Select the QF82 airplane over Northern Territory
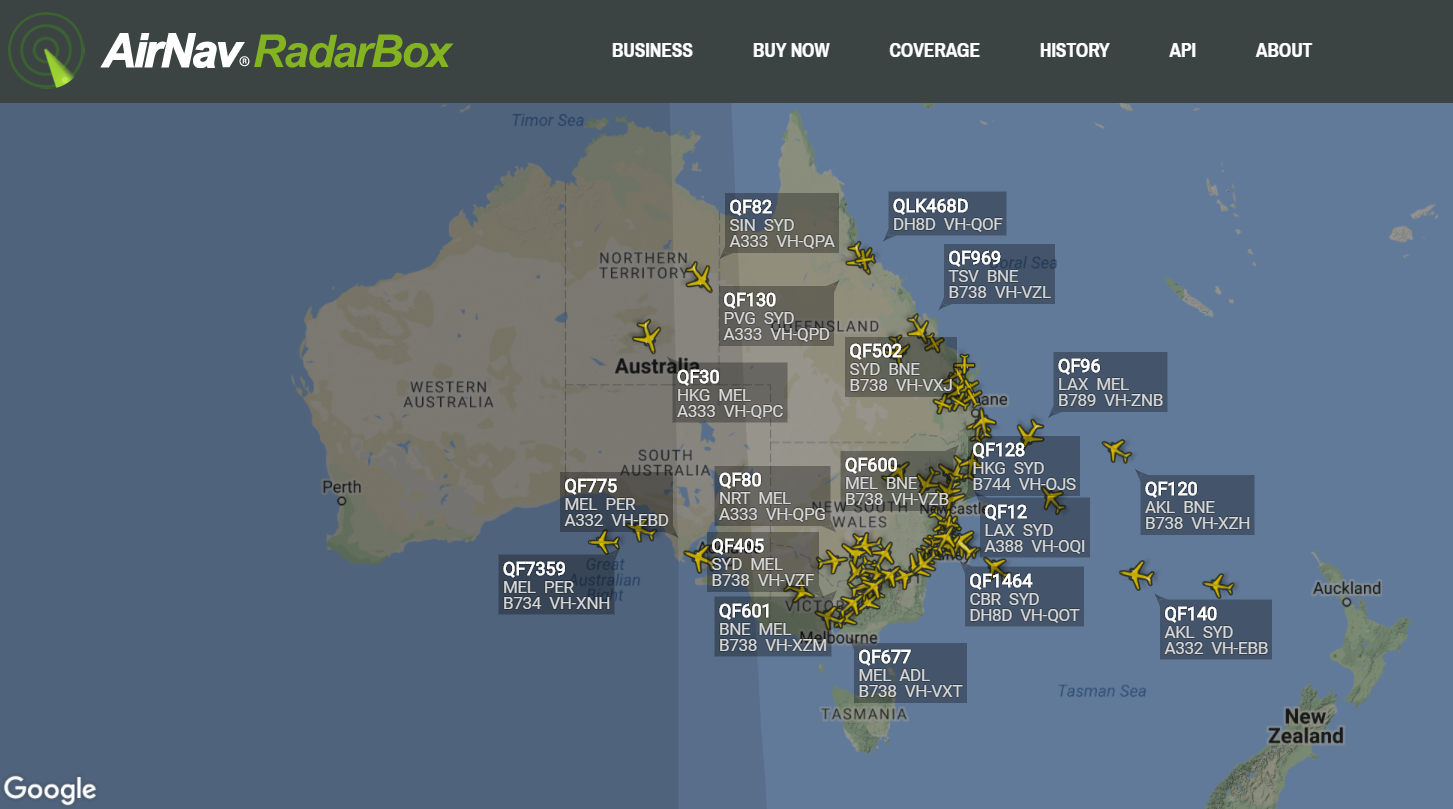1453x809 pixels. (700, 276)
